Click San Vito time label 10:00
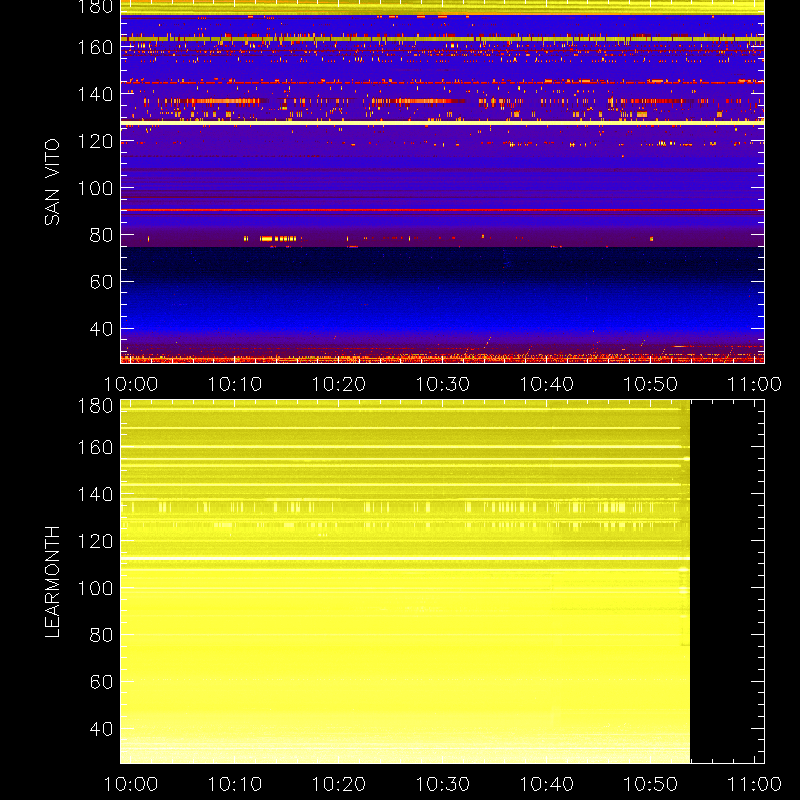The image size is (800, 800). (x=131, y=384)
